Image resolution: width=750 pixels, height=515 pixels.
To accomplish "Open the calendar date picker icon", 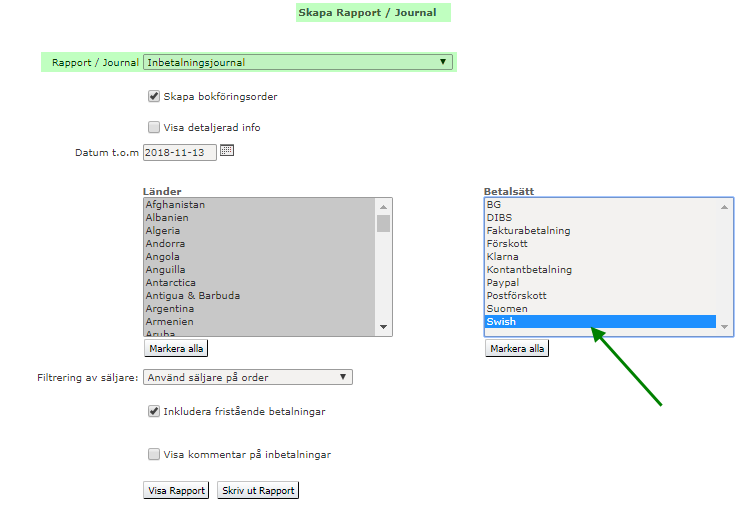I will tap(226, 151).
